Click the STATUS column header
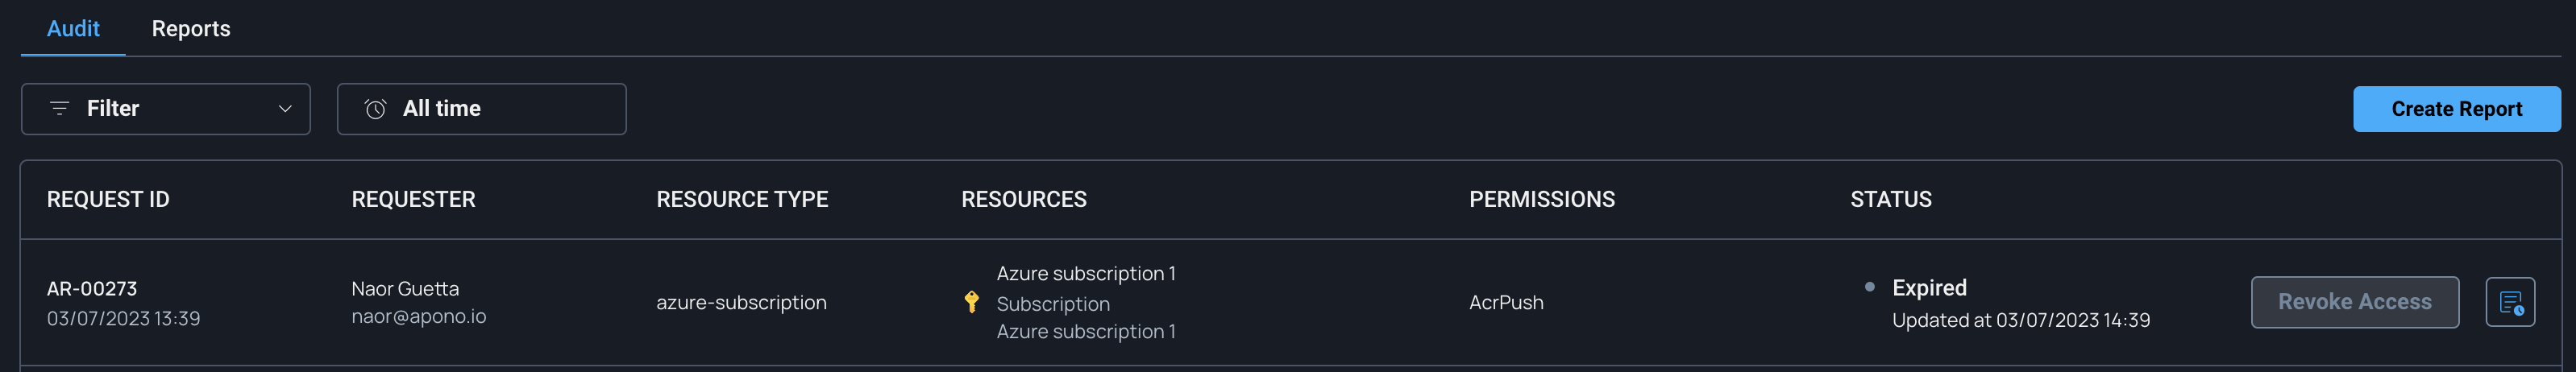2576x372 pixels. click(x=1890, y=200)
